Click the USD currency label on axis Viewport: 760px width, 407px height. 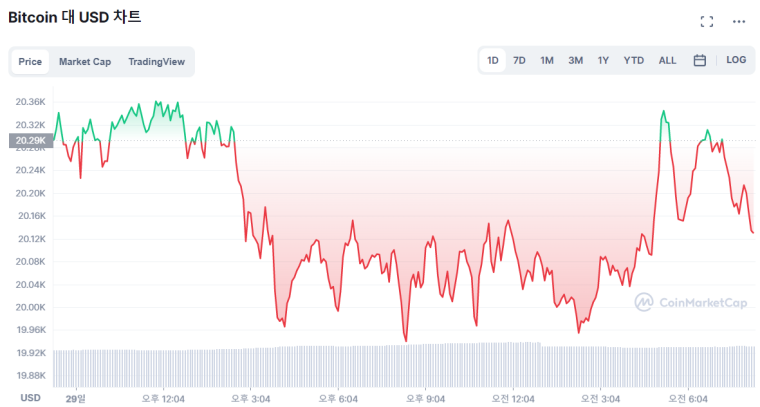(x=31, y=397)
